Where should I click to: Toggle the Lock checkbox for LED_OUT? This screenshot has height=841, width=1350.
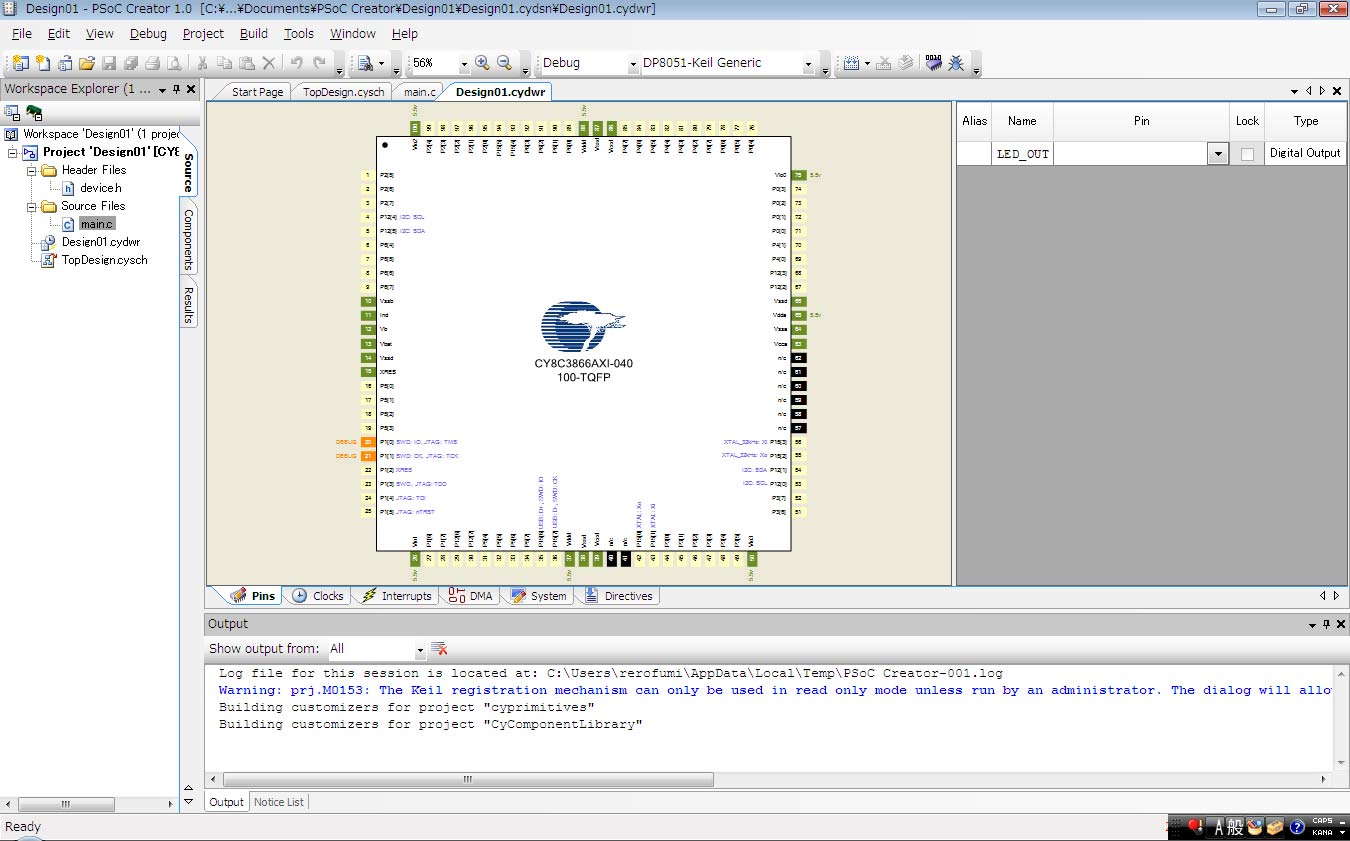click(x=1247, y=154)
